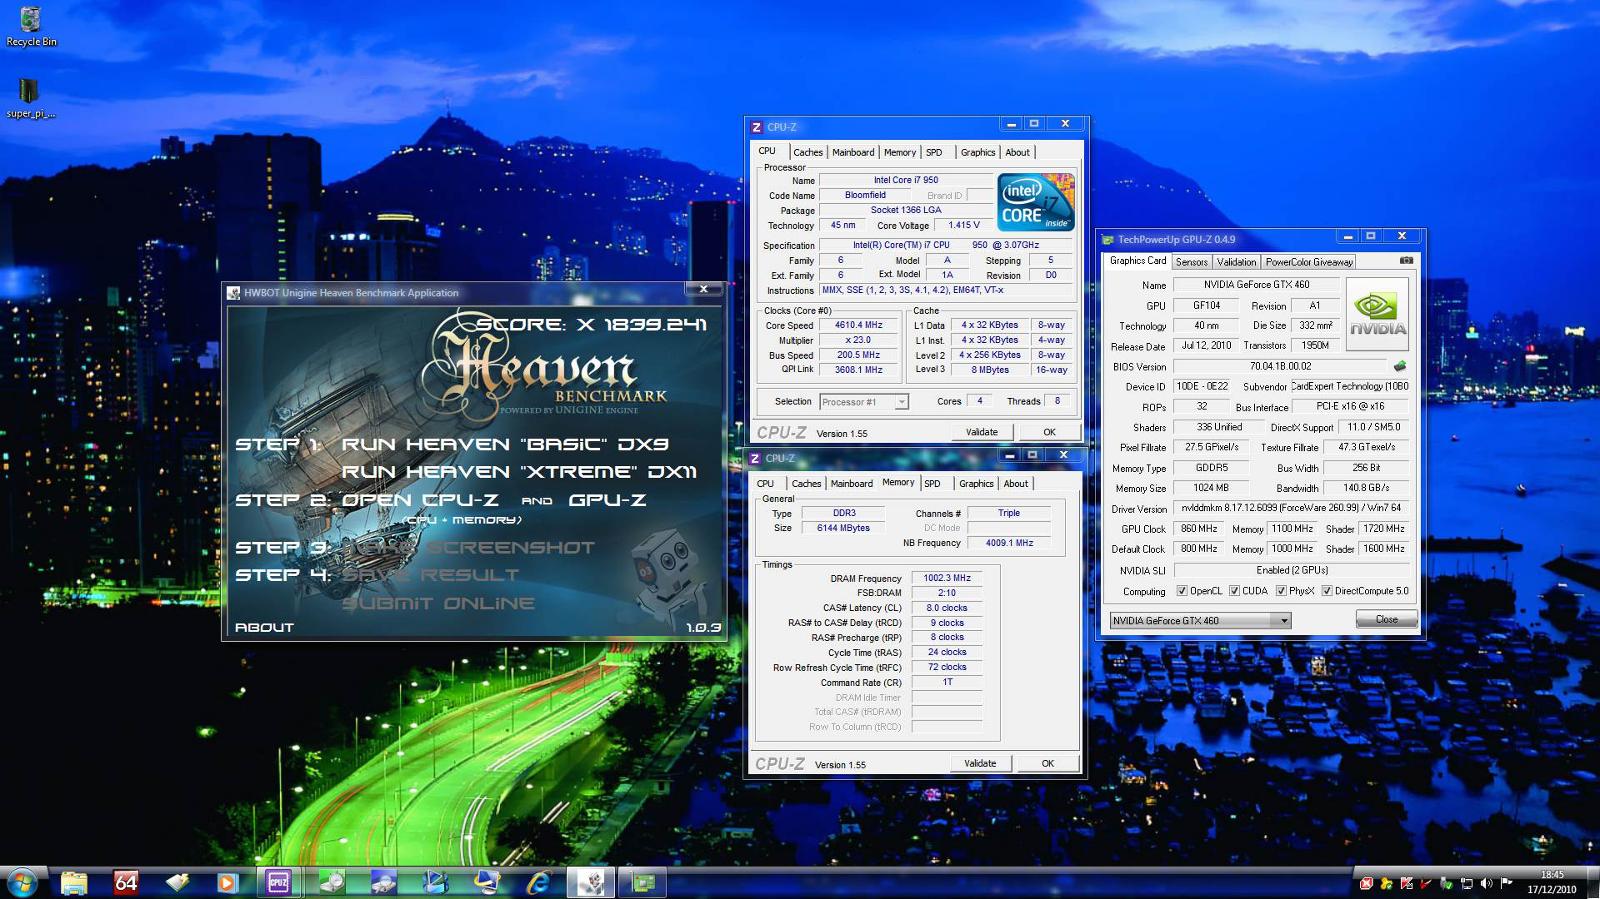The image size is (1600, 899).
Task: Expand the GPU selection dropdown in GPU-Z
Action: 1284,621
